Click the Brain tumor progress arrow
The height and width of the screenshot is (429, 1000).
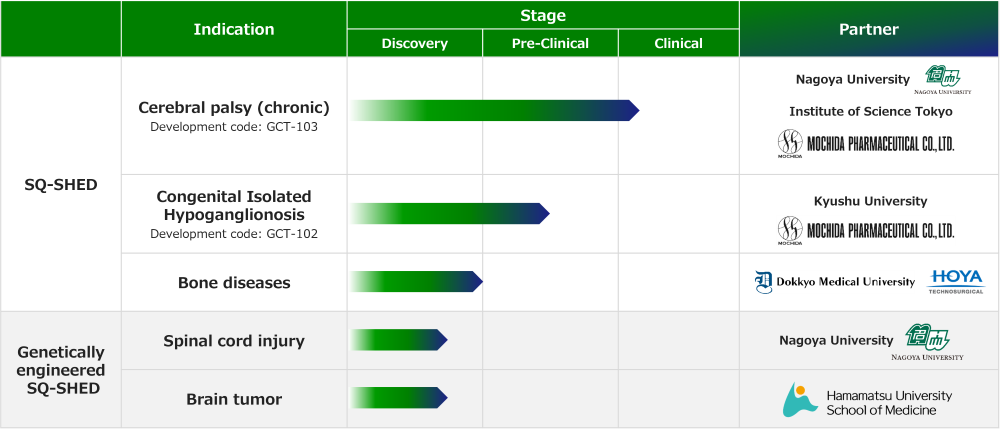399,398
